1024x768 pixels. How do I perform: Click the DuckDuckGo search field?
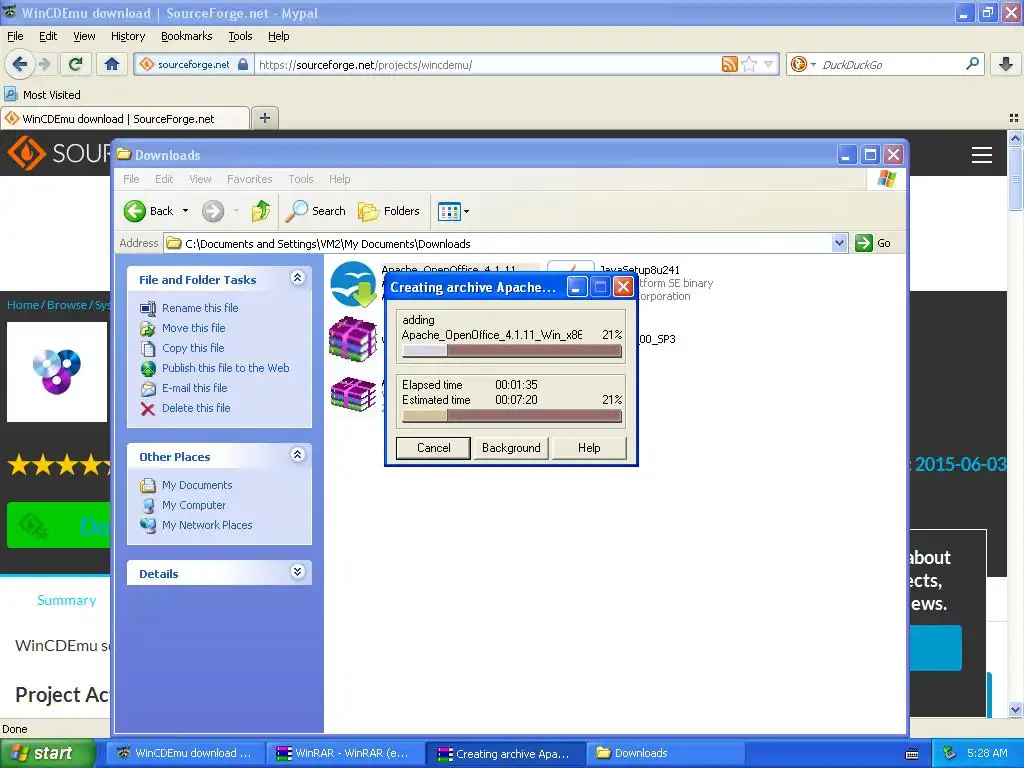[889, 64]
